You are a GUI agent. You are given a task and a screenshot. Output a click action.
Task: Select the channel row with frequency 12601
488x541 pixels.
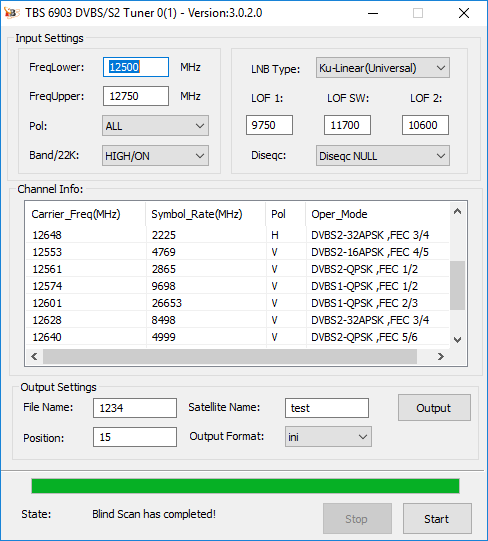point(238,303)
